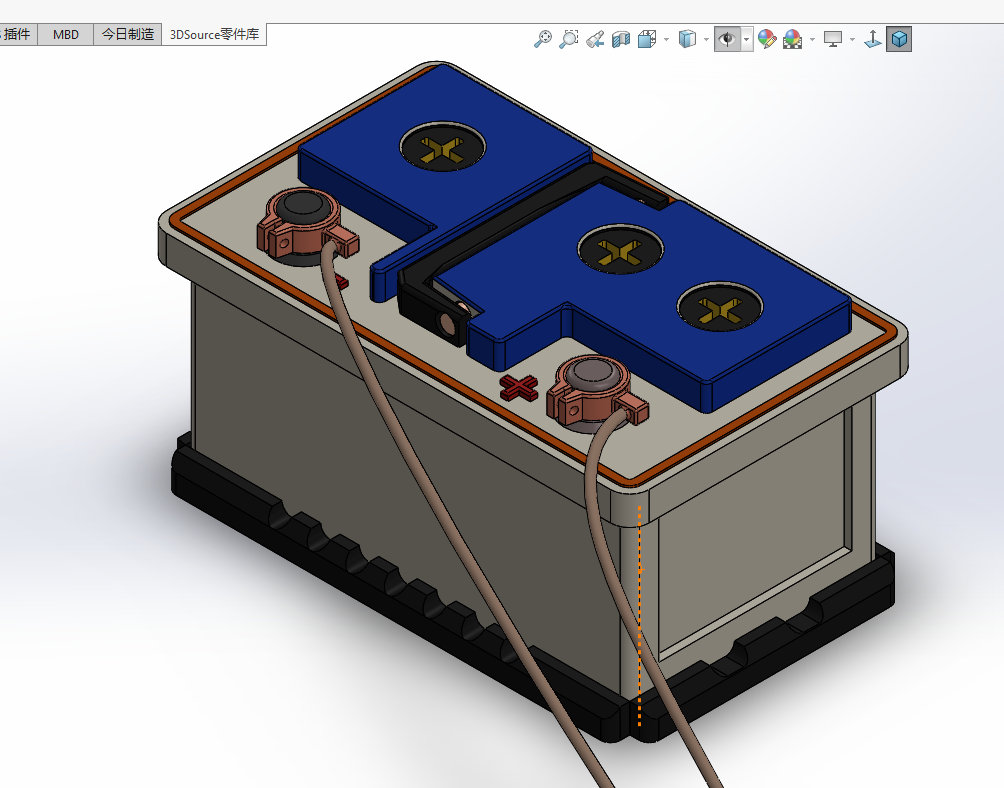Screen dimensions: 1004x788
Task: Switch to the MBD tab
Action: pyautogui.click(x=66, y=34)
